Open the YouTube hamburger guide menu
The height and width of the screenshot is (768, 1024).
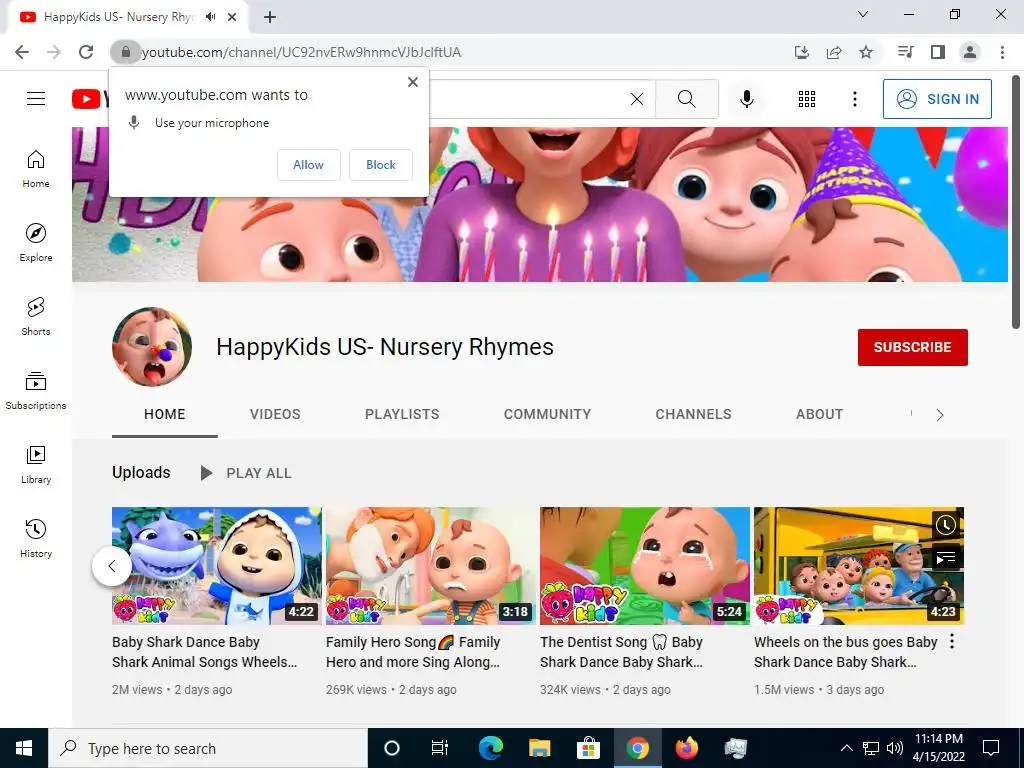36,99
